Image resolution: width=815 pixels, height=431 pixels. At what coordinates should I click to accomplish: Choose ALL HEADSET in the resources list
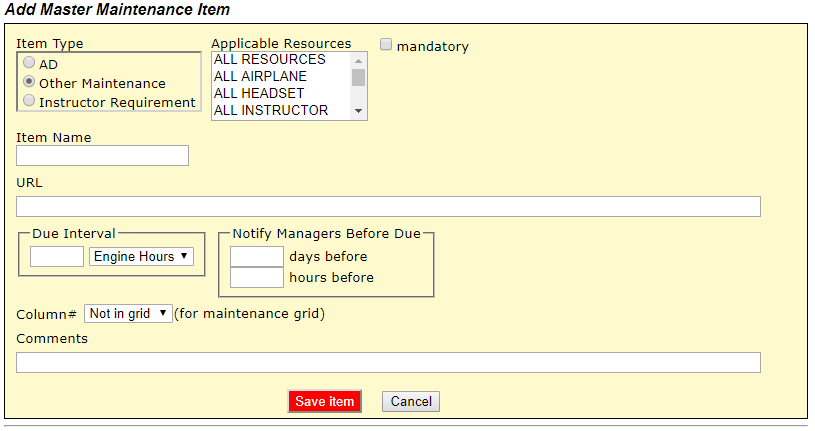281,94
